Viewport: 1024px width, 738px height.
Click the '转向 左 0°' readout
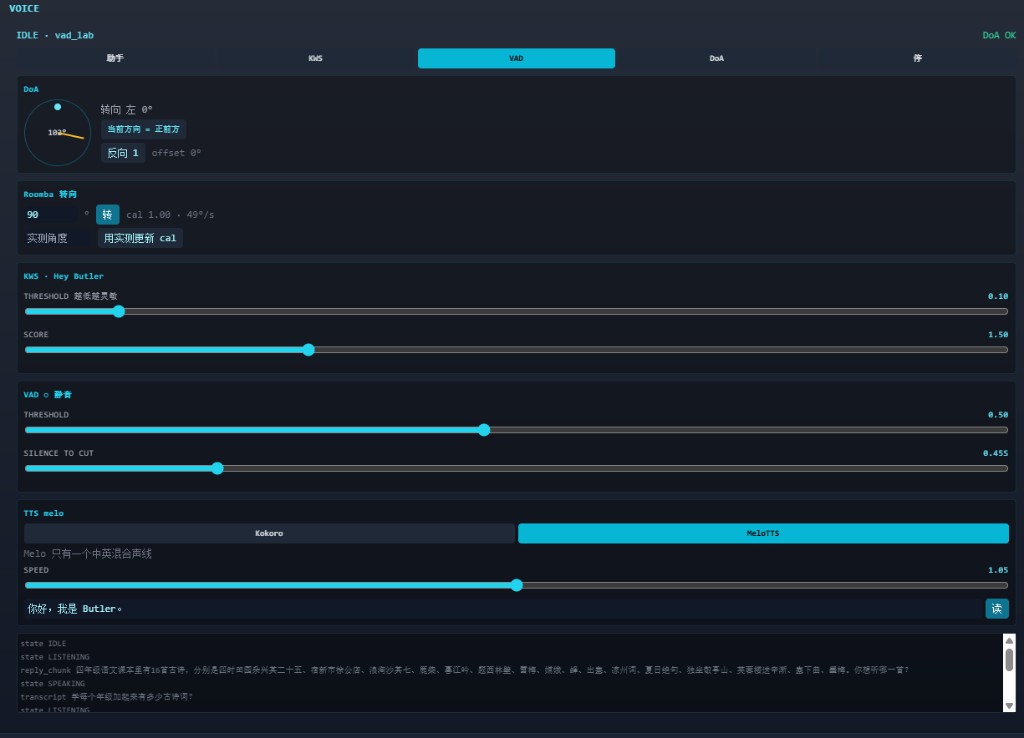(x=126, y=110)
